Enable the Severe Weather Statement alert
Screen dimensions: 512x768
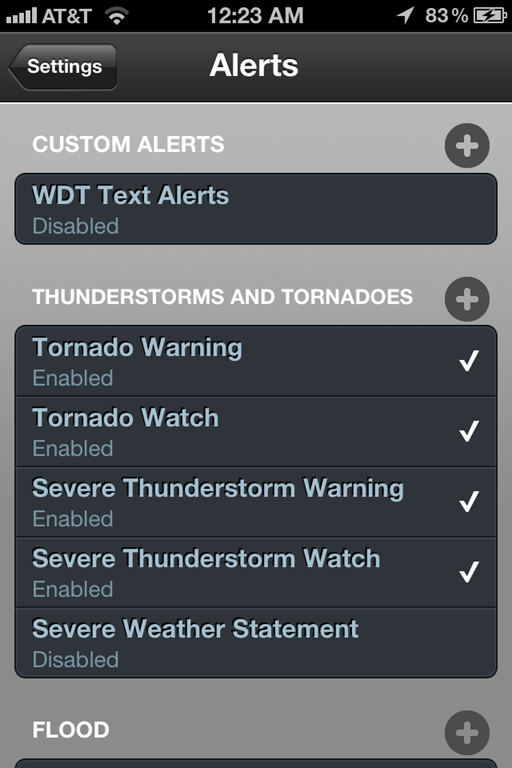pyautogui.click(x=256, y=643)
